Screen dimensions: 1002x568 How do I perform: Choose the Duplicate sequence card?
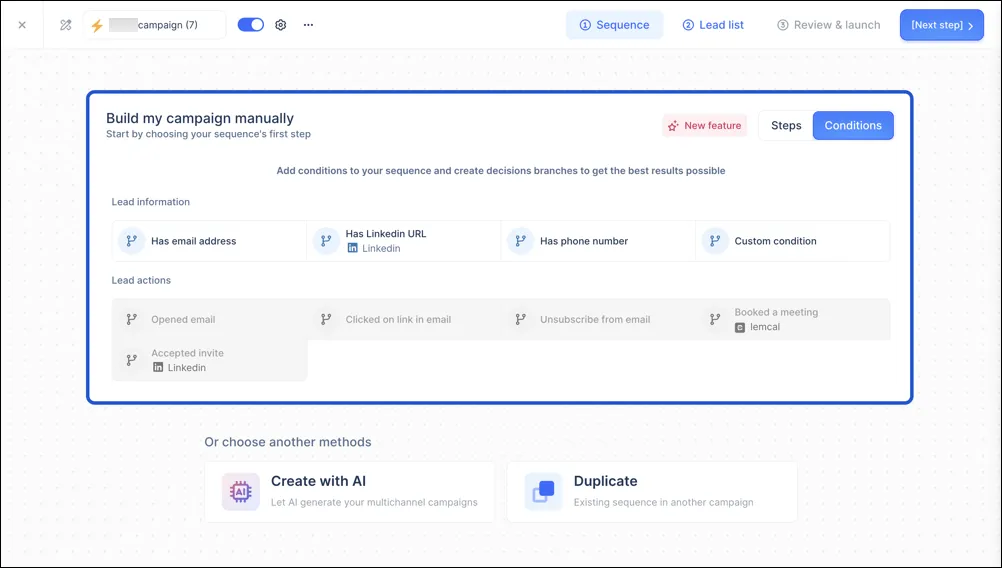(652, 491)
